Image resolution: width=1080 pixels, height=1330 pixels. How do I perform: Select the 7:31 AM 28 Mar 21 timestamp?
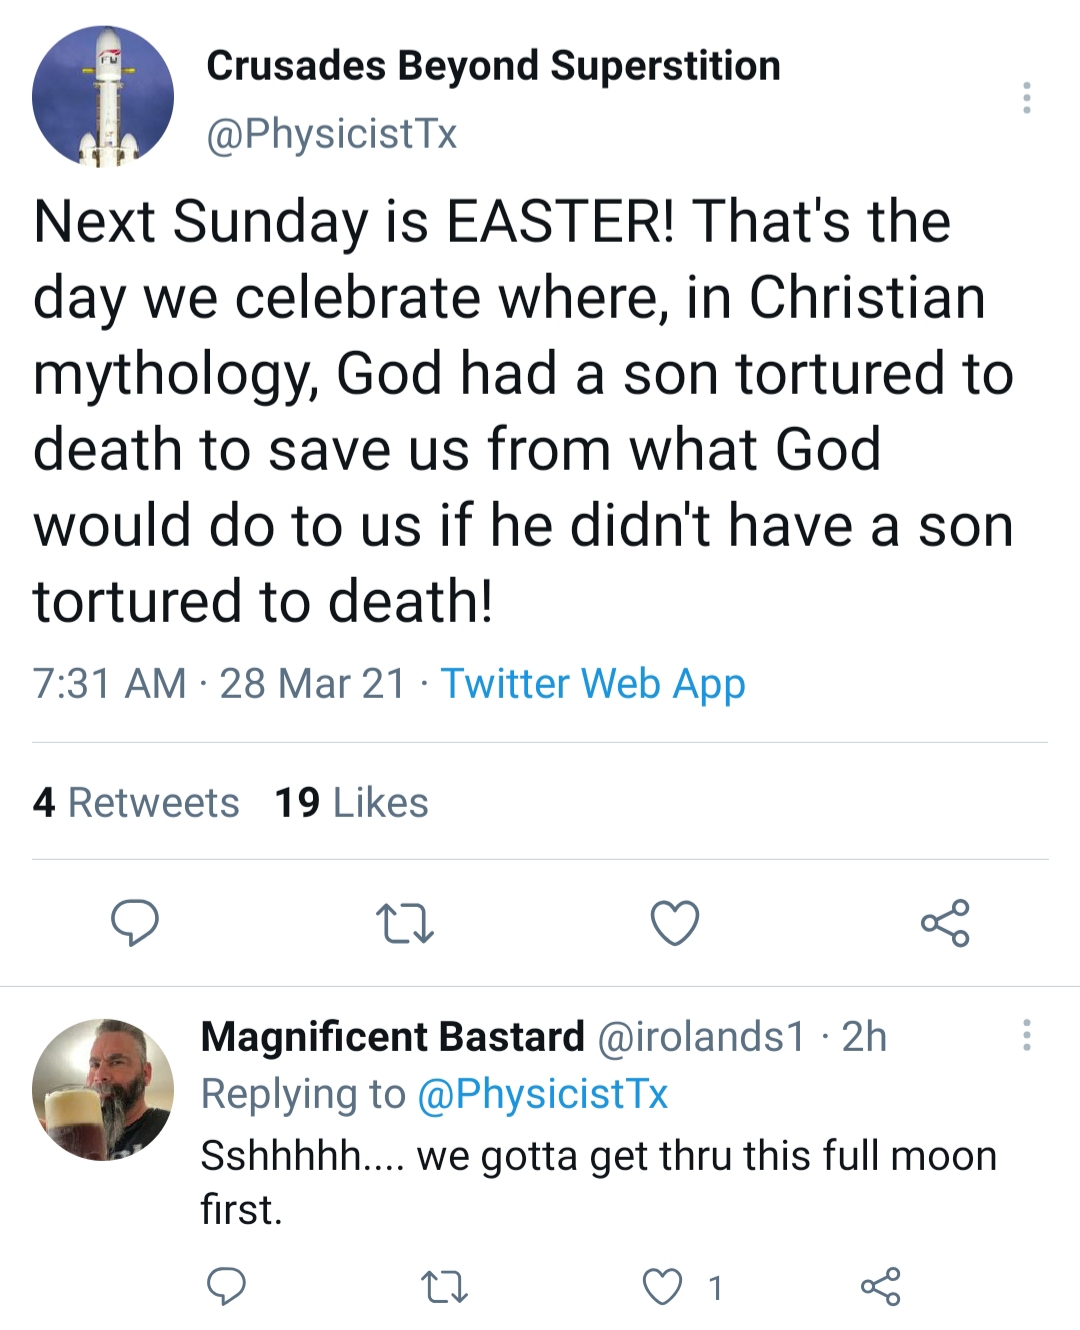coord(219,684)
